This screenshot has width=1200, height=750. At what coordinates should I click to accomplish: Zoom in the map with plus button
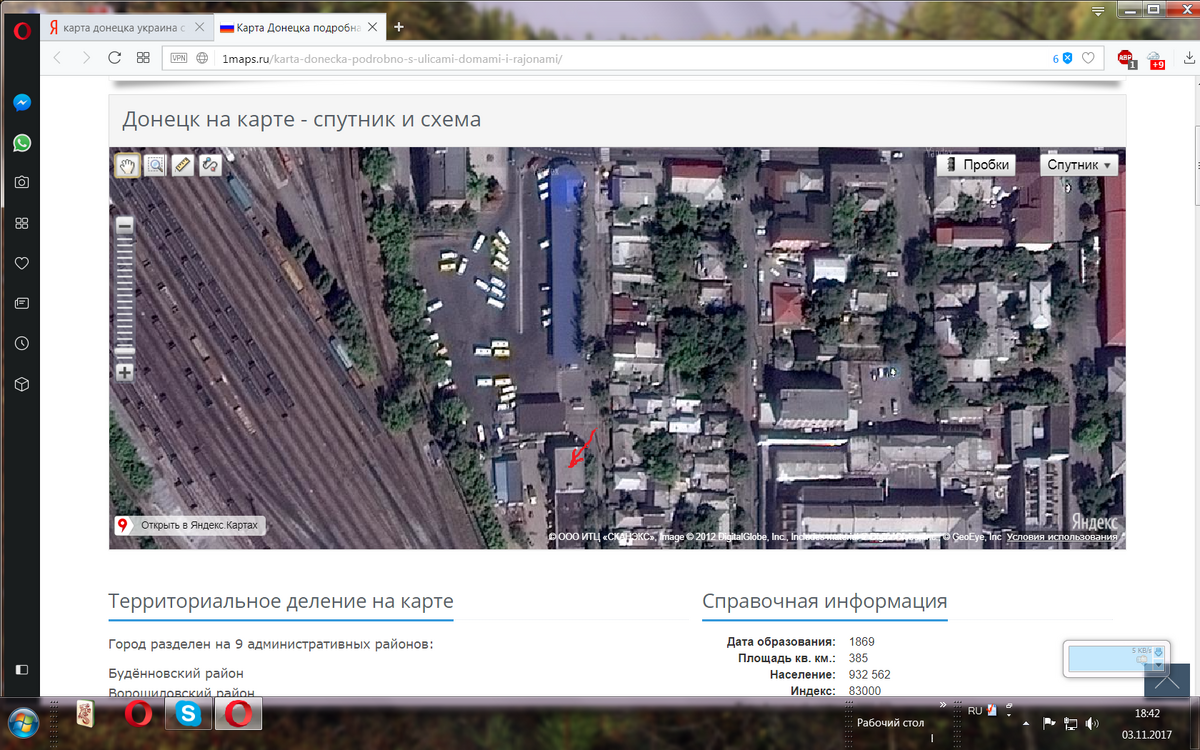pyautogui.click(x=125, y=373)
